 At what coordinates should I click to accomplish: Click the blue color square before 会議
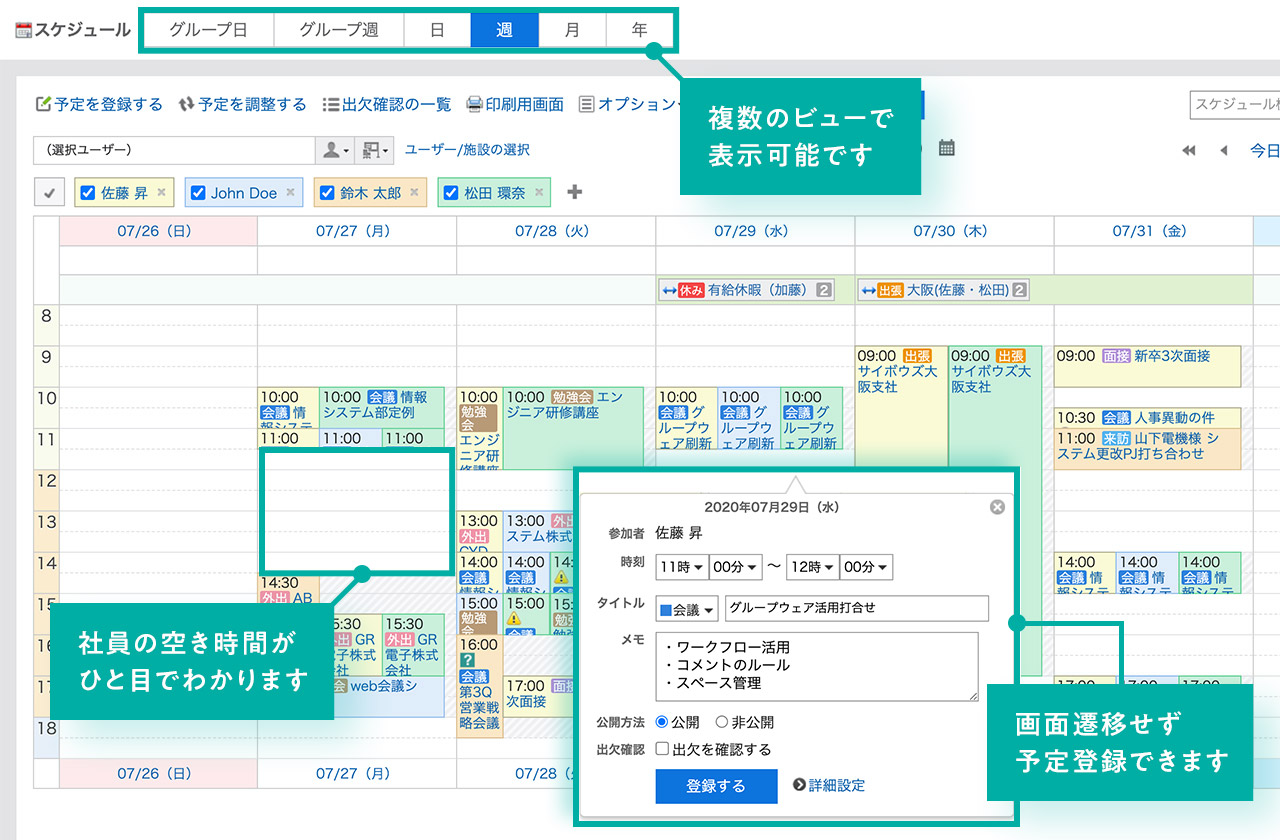pos(664,608)
